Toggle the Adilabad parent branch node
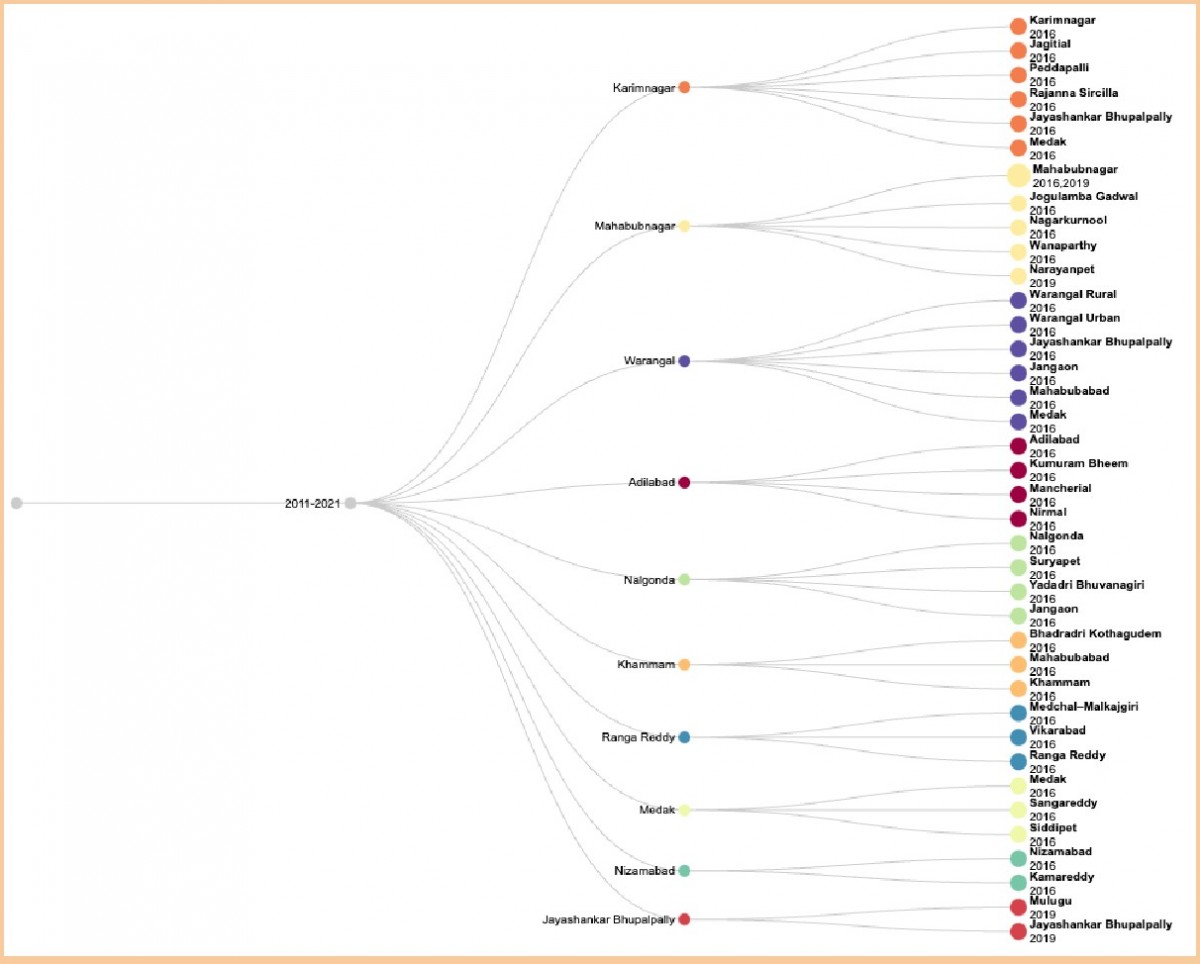Image resolution: width=1200 pixels, height=964 pixels. [684, 482]
